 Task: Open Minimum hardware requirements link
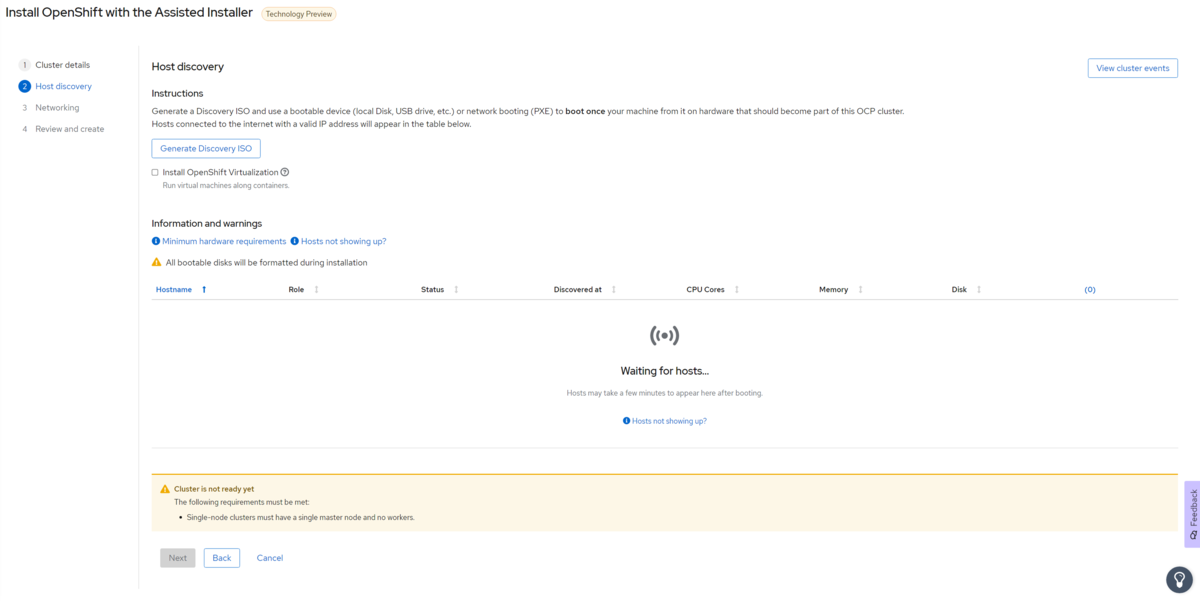coord(224,242)
